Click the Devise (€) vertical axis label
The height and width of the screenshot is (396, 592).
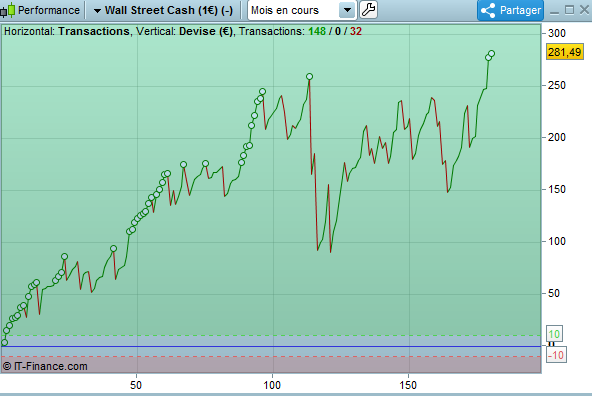click(x=206, y=31)
